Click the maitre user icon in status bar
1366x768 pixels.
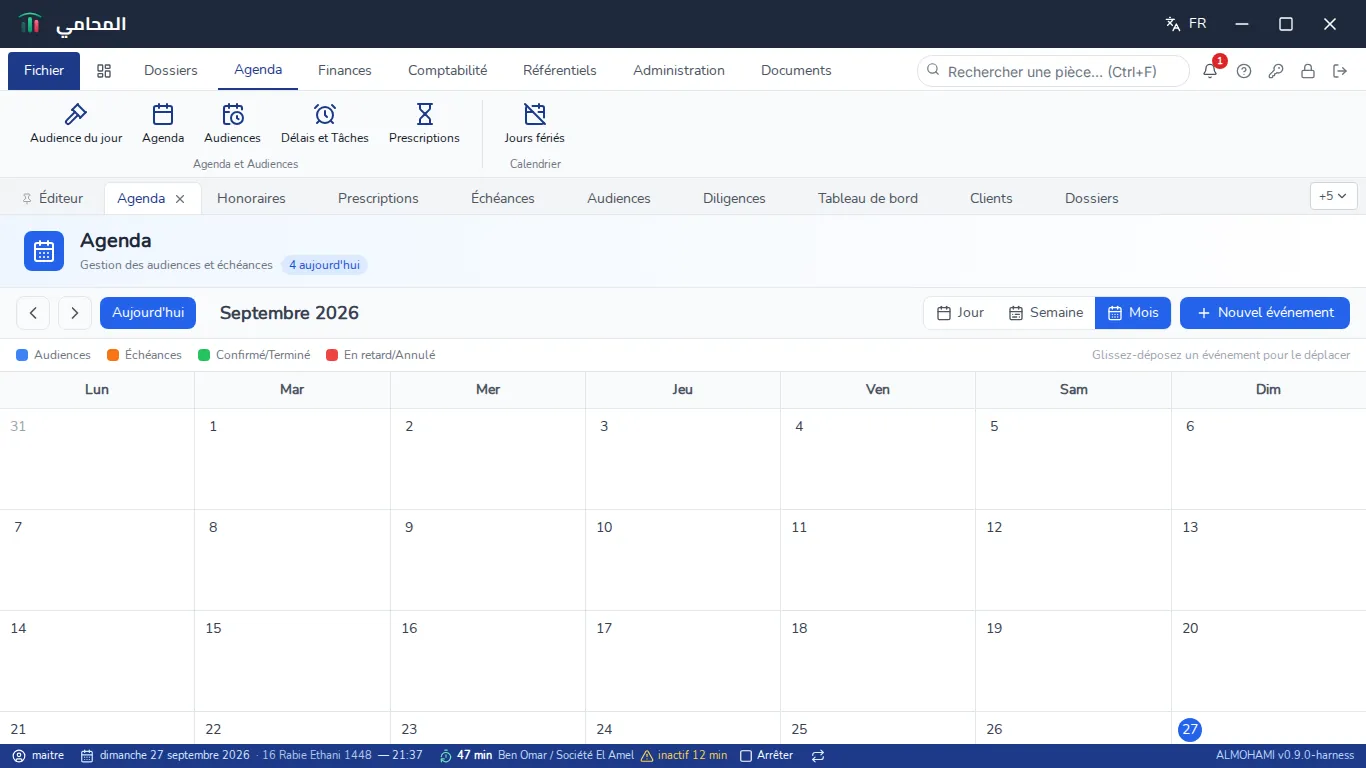19,756
